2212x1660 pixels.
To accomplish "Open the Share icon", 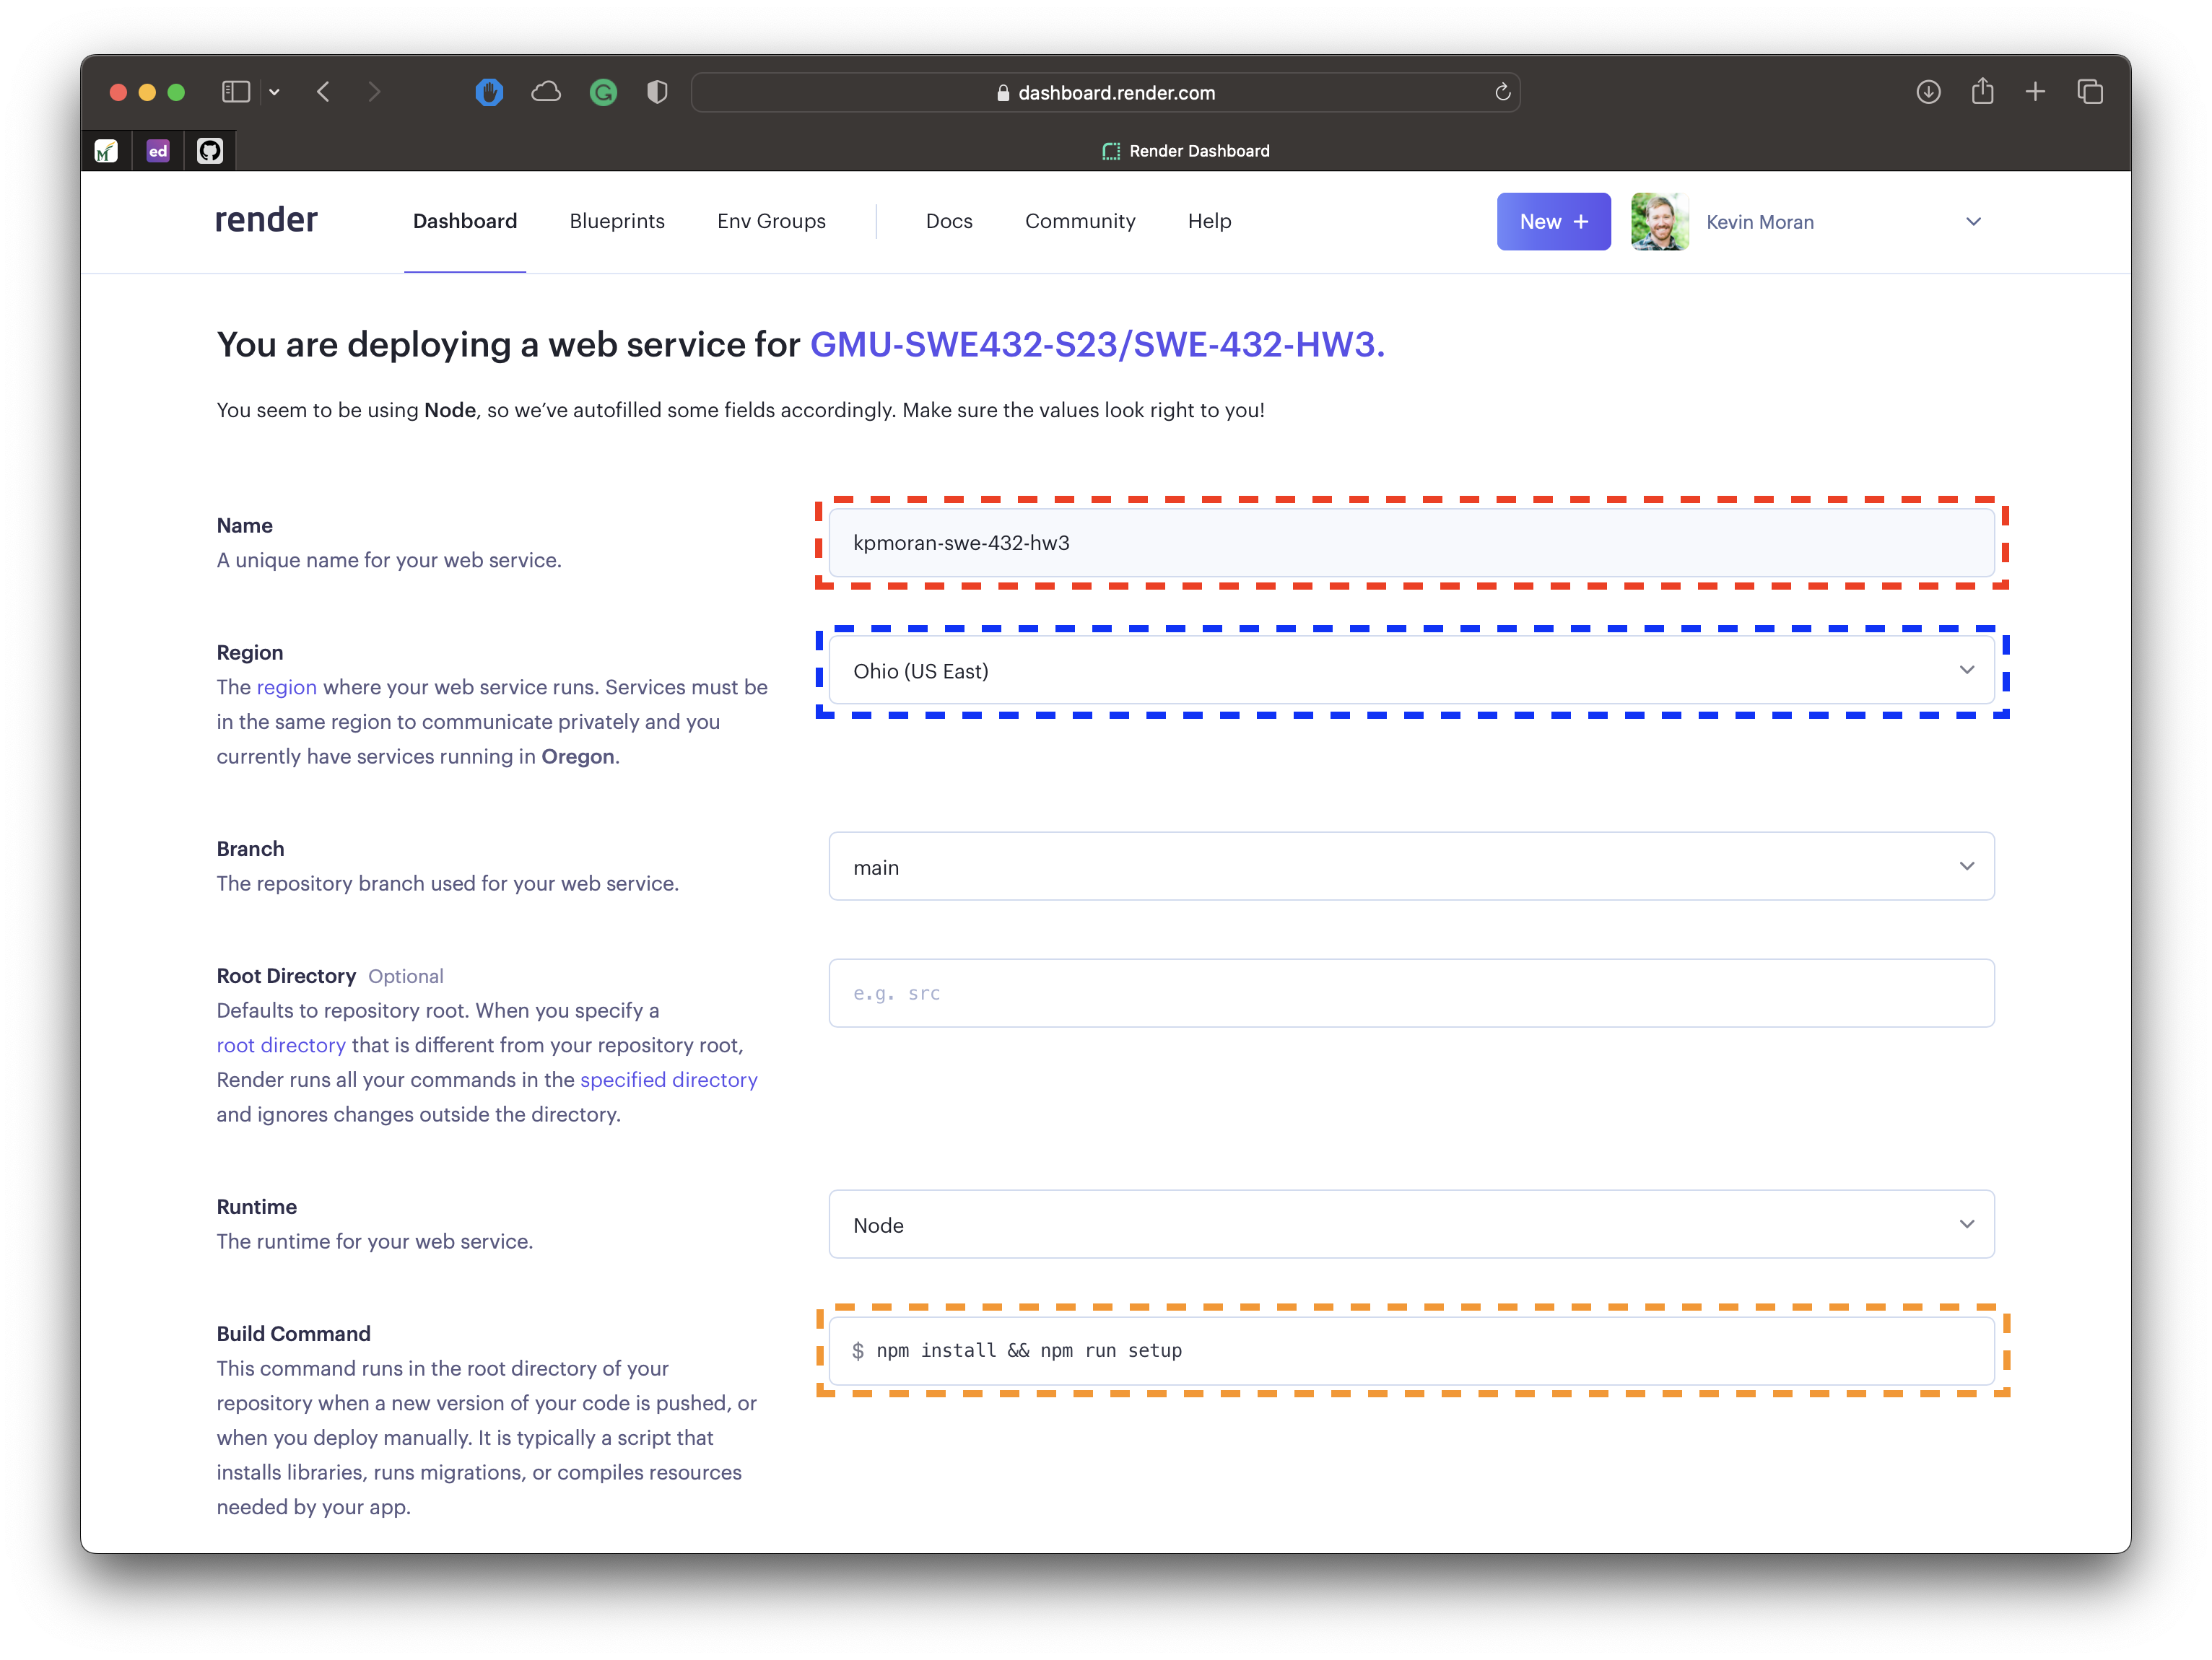I will [x=1983, y=91].
